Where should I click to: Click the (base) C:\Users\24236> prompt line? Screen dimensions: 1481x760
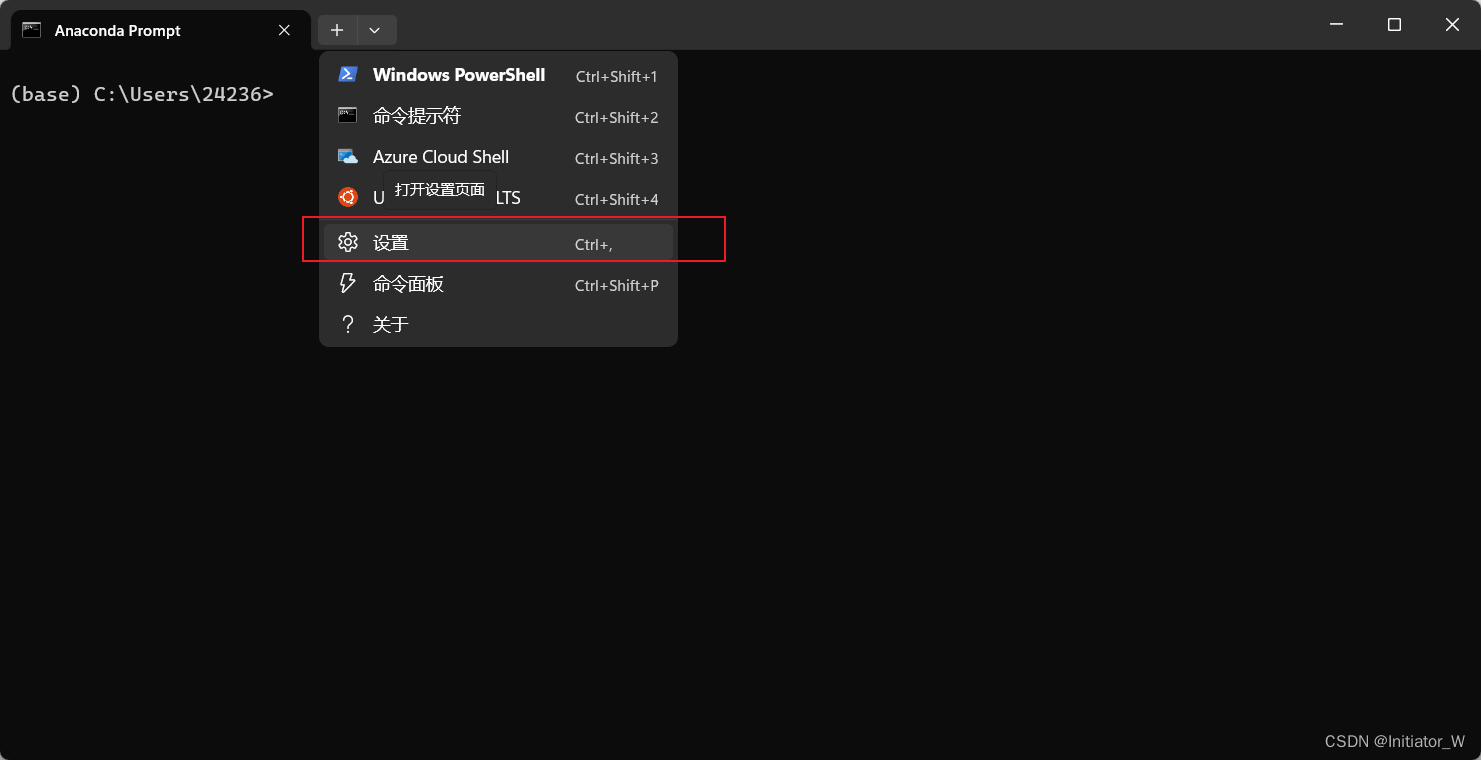[x=141, y=94]
